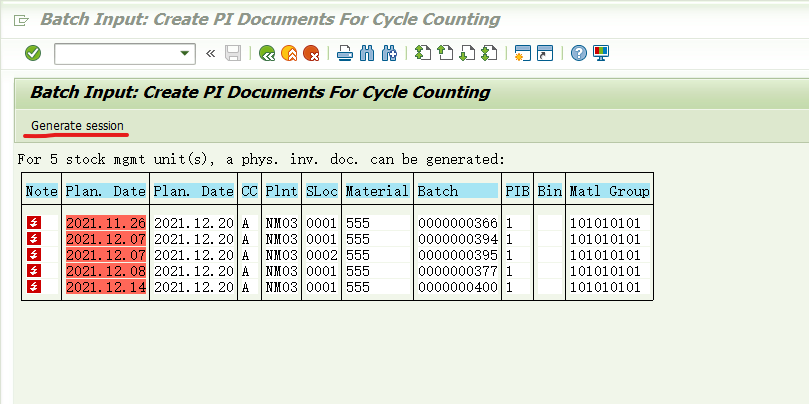Go to First Page icon
Viewport: 809px width, 404px height.
[423, 53]
